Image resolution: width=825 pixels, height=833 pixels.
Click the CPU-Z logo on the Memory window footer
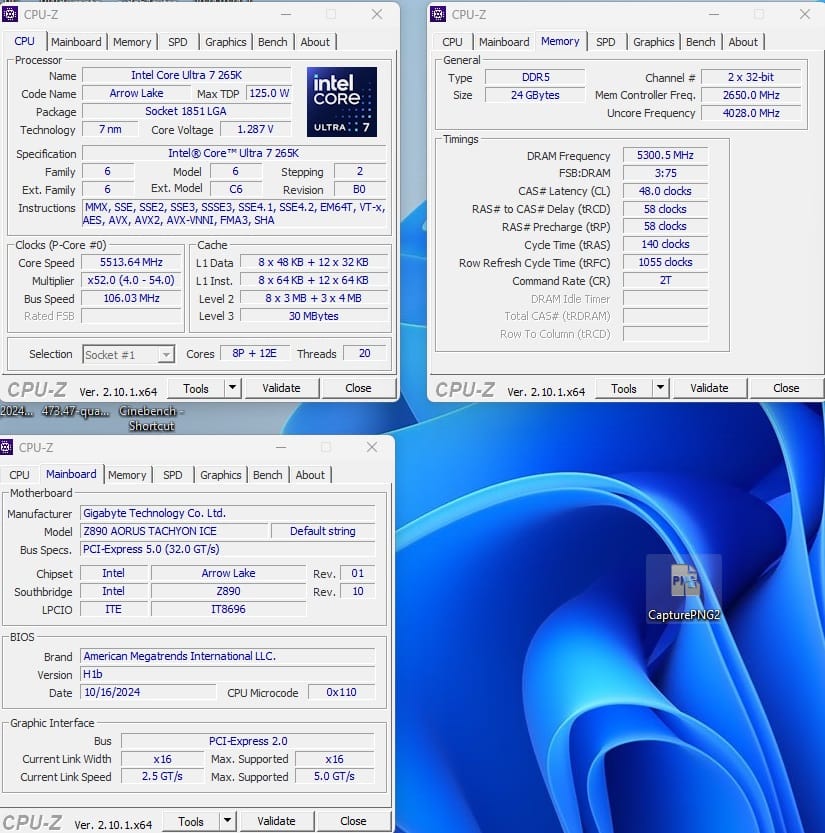(465, 388)
